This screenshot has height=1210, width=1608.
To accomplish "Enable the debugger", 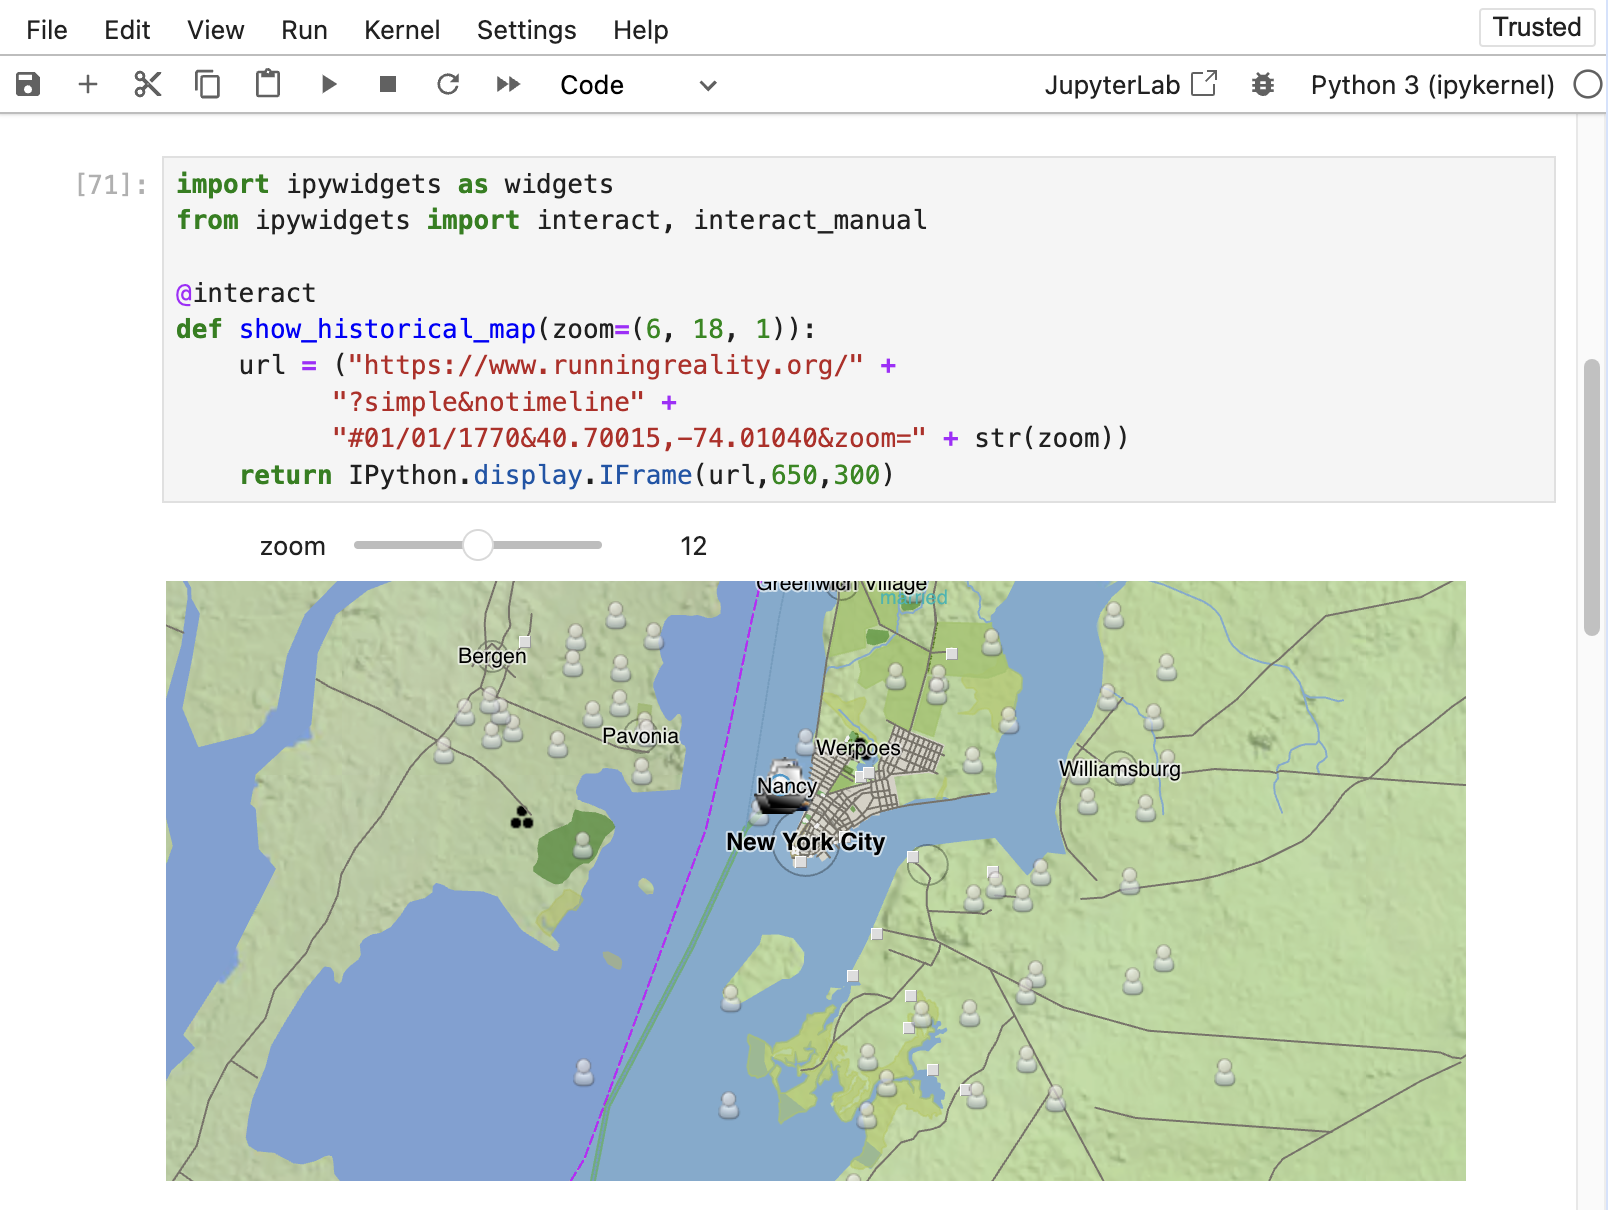I will tap(1263, 84).
